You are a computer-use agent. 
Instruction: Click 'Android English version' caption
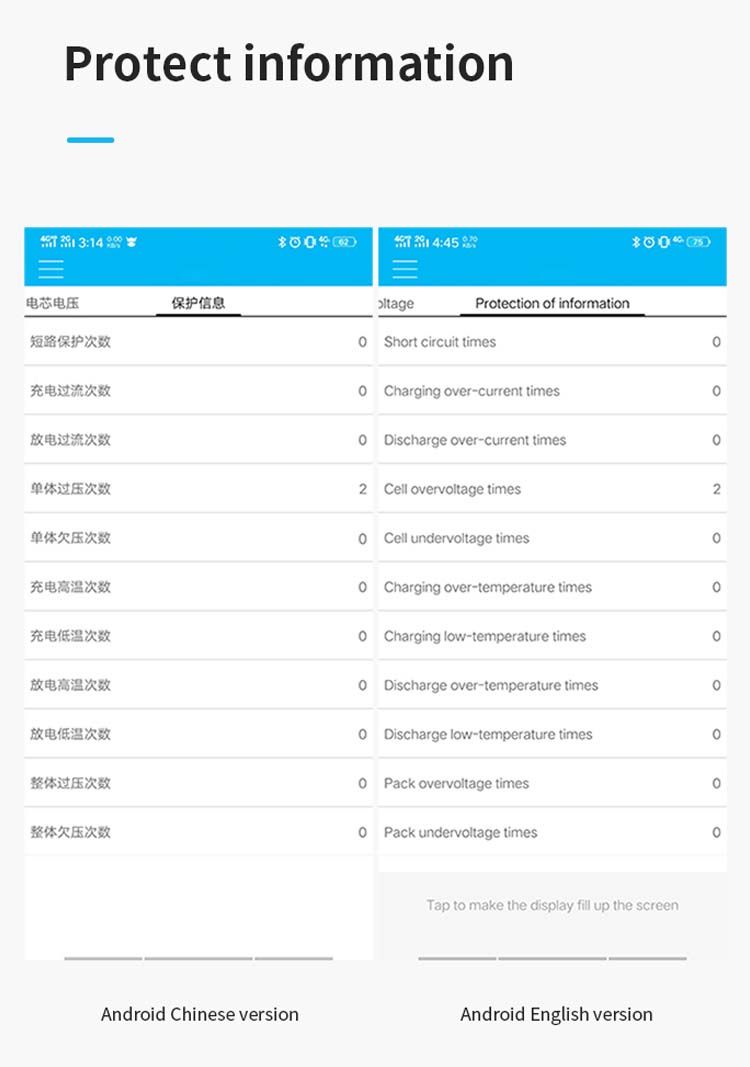556,1014
